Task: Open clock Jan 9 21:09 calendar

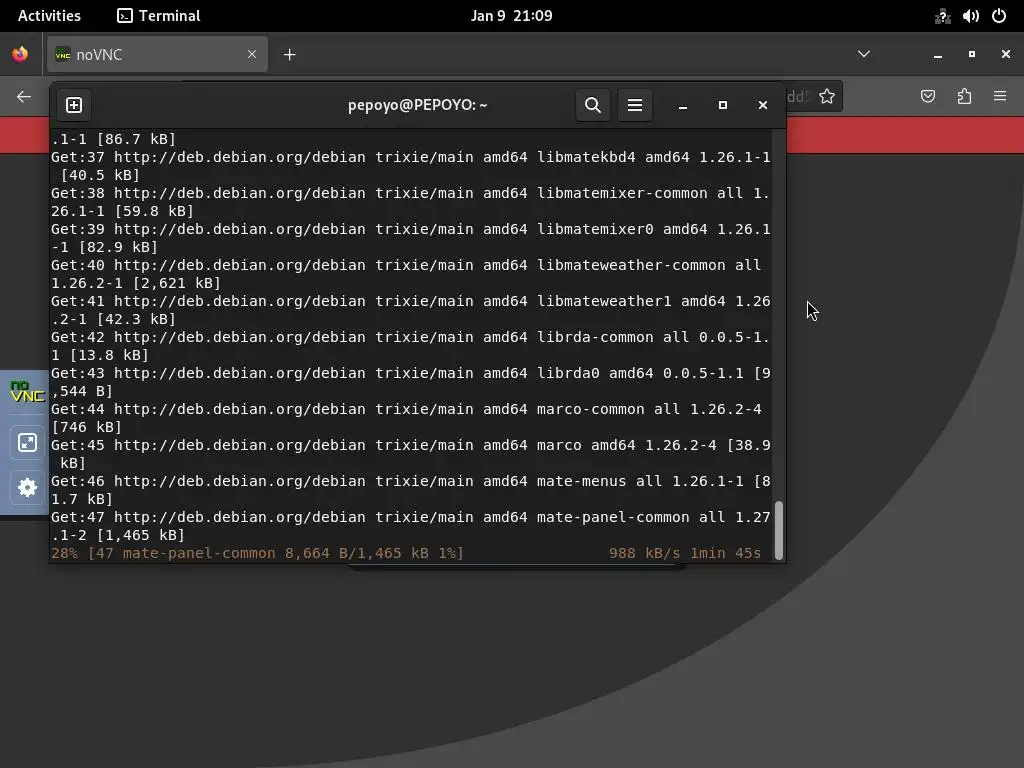Action: coord(511,16)
